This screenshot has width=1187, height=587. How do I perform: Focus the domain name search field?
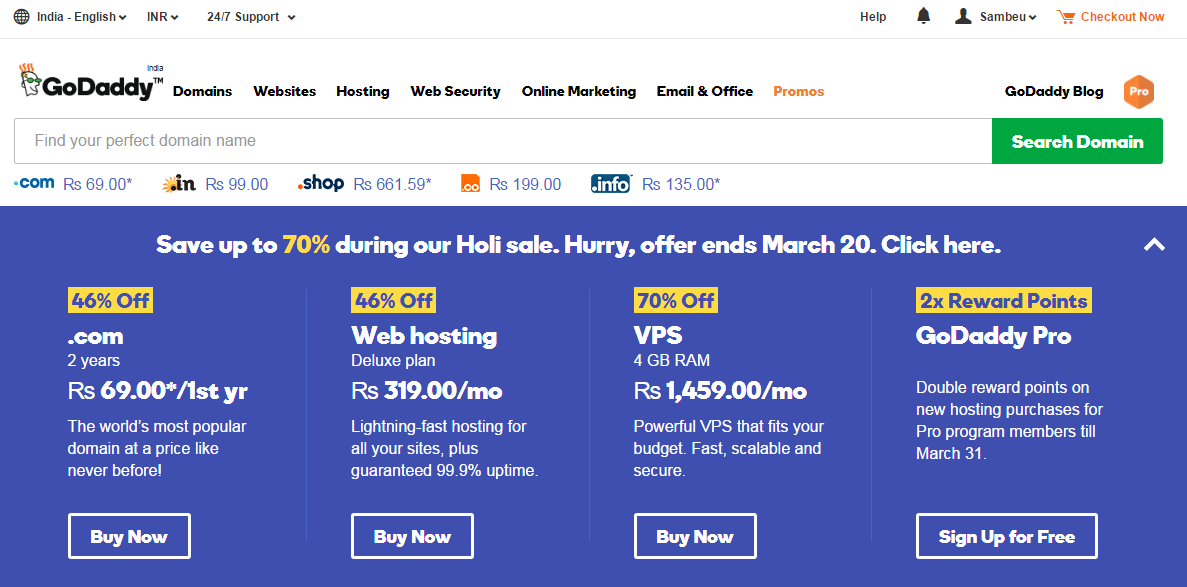(503, 141)
